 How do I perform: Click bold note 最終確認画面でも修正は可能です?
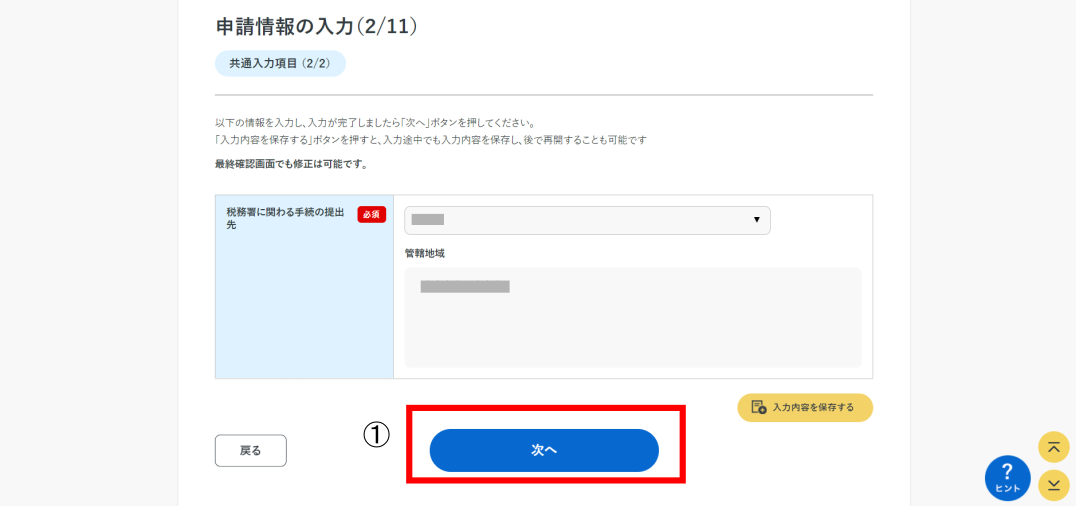(291, 165)
